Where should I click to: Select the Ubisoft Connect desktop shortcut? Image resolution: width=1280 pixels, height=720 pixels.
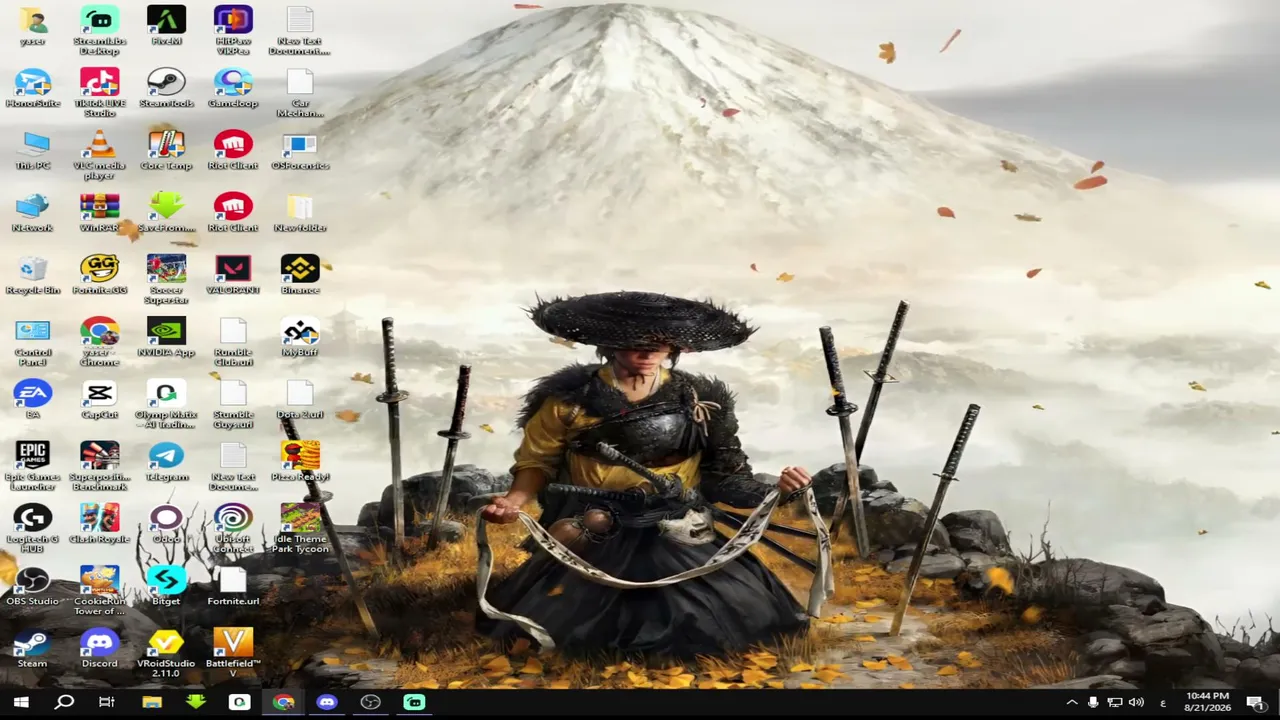[233, 527]
